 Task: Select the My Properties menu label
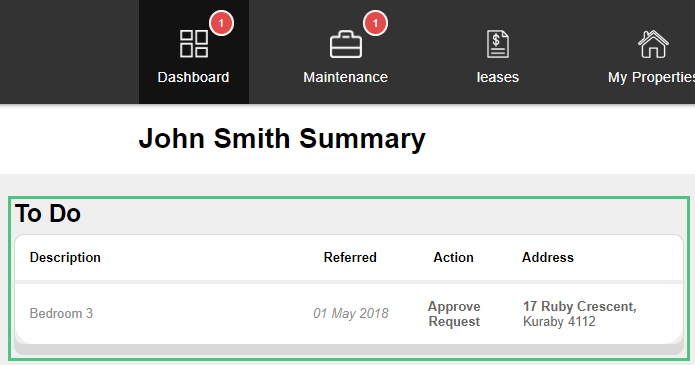[651, 78]
